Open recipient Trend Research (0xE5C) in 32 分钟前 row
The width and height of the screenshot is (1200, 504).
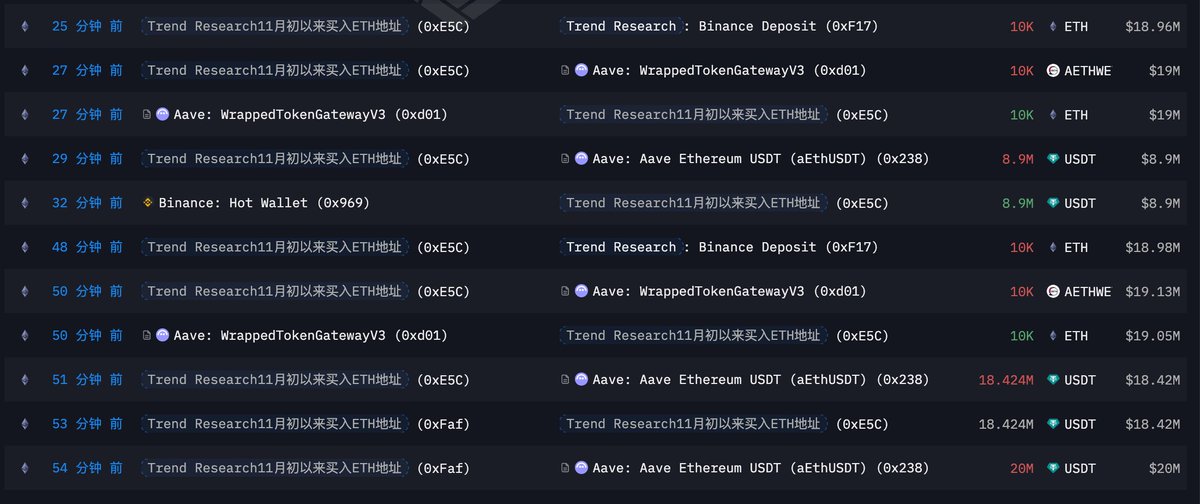[725, 203]
